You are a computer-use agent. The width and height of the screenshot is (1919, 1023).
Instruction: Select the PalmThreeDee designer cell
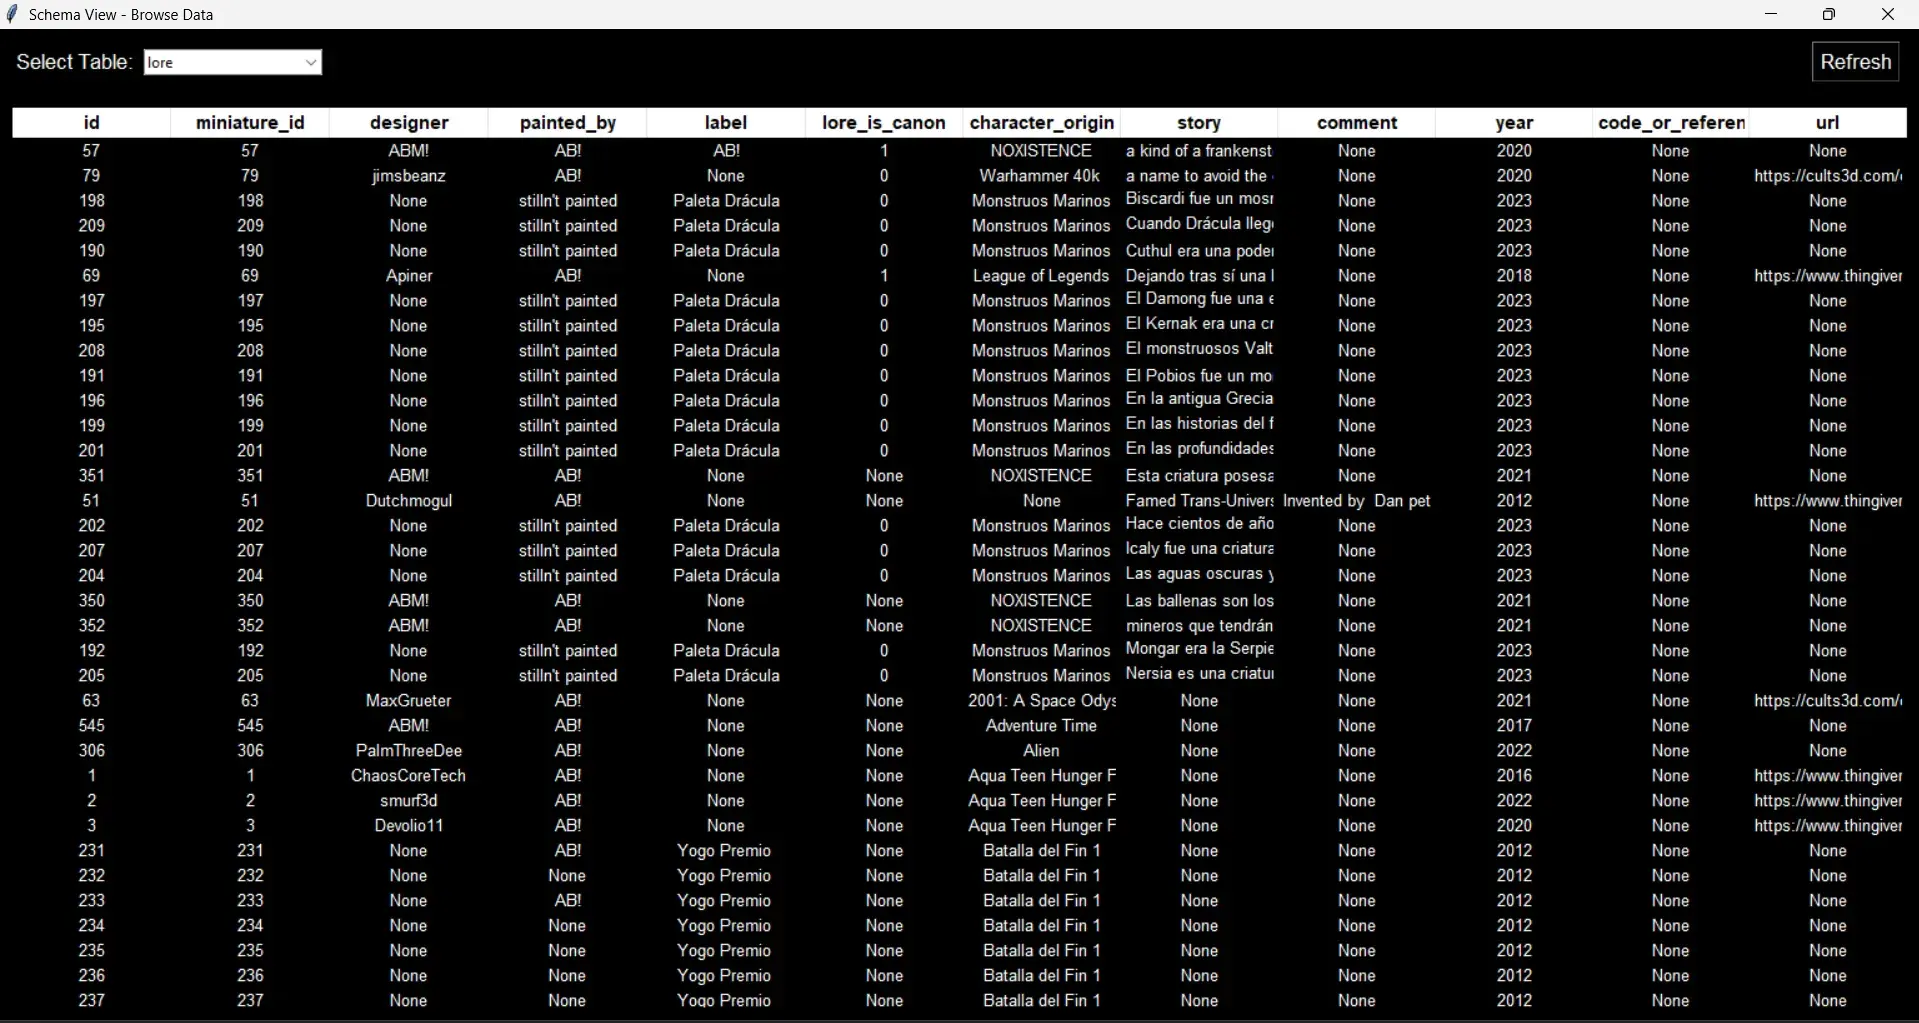[x=409, y=751]
